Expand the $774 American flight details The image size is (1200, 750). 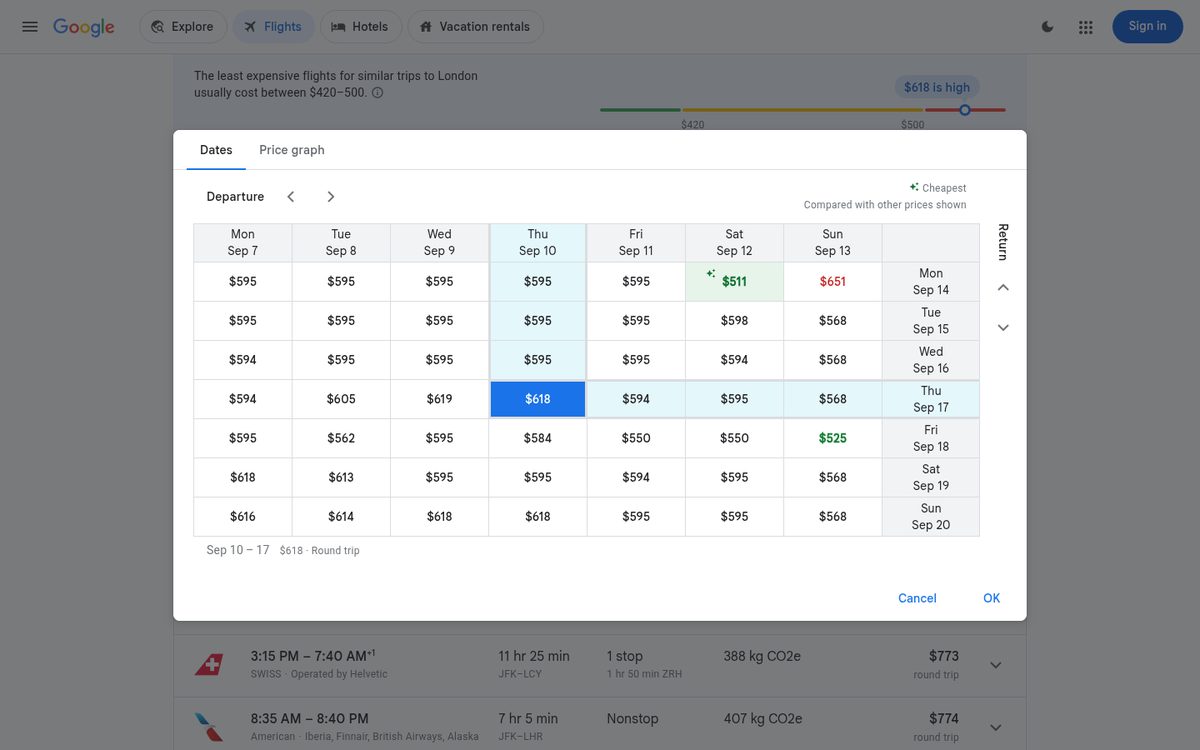995,727
